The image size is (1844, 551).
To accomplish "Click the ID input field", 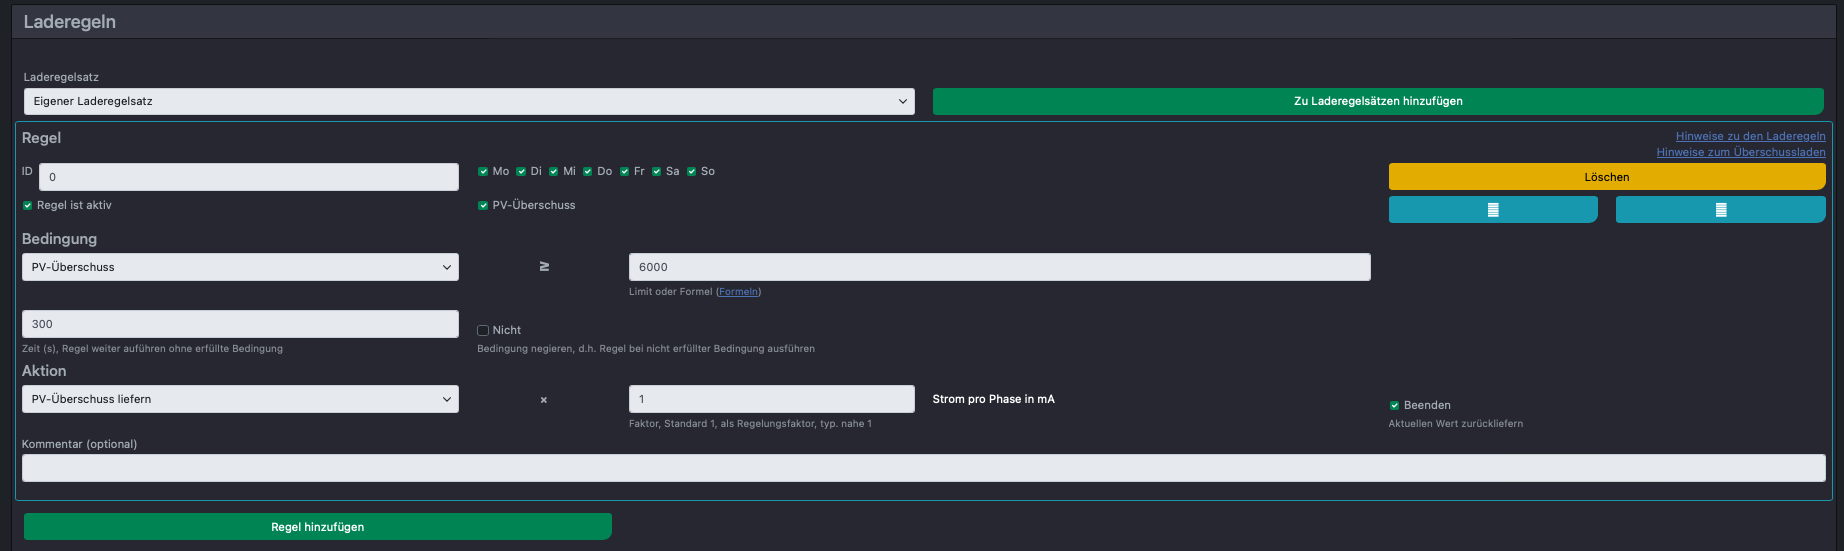I will pos(249,177).
